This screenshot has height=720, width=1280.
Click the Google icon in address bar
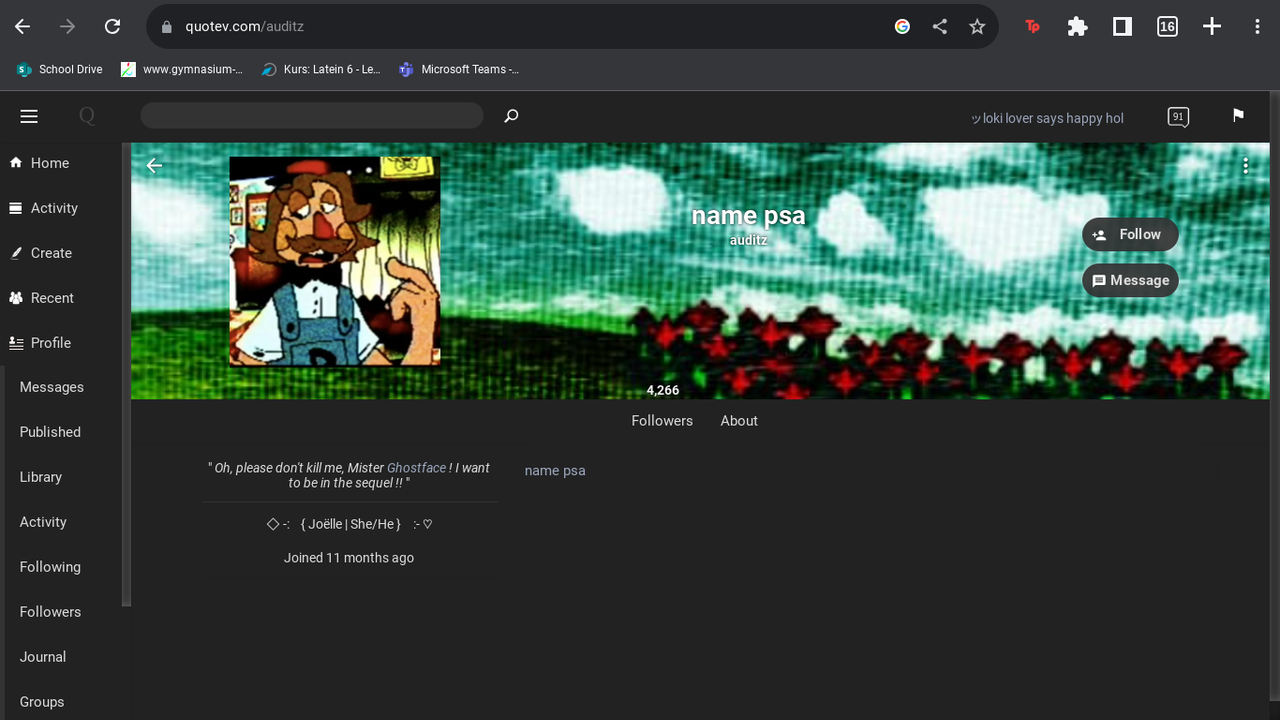tap(902, 27)
